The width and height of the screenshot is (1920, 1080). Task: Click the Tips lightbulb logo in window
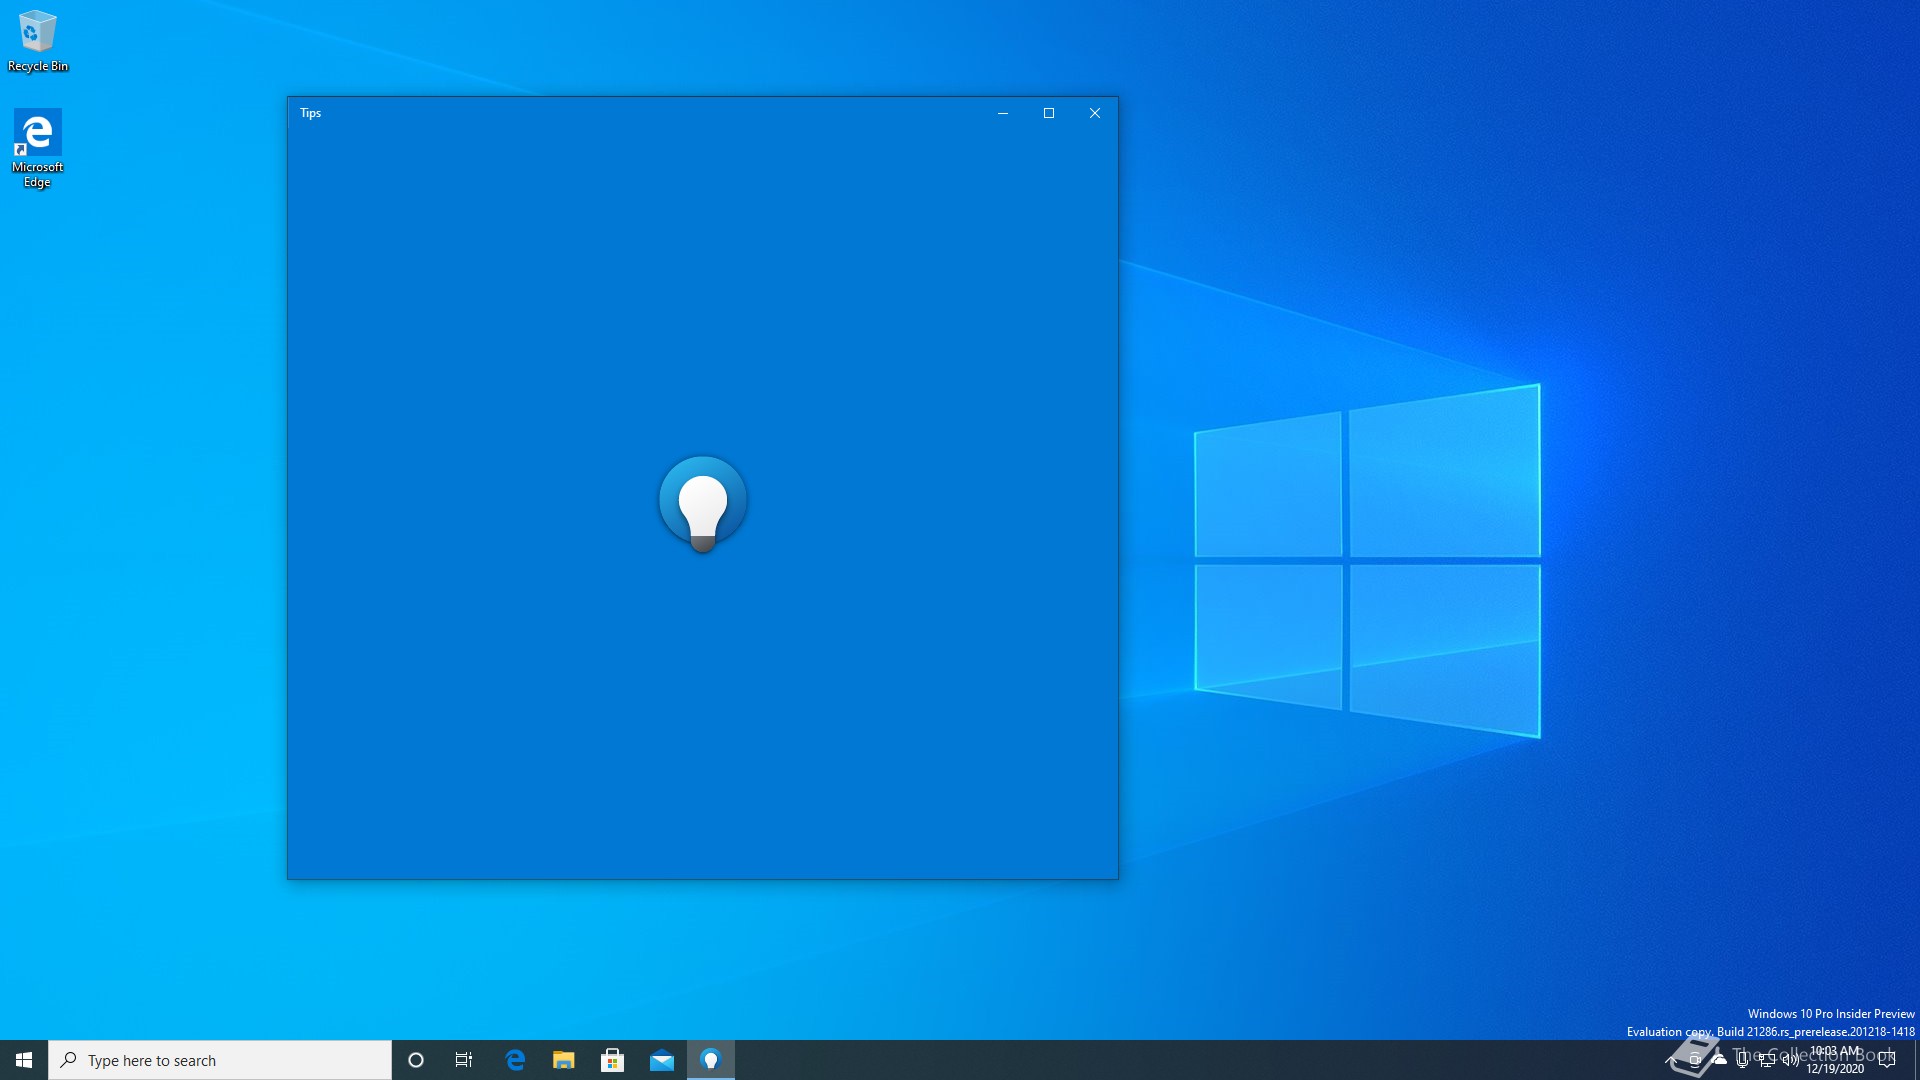[702, 503]
